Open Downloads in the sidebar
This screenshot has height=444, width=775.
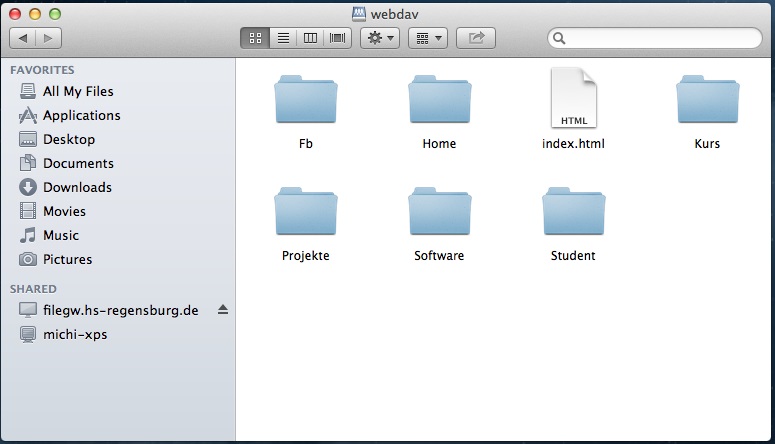65,187
